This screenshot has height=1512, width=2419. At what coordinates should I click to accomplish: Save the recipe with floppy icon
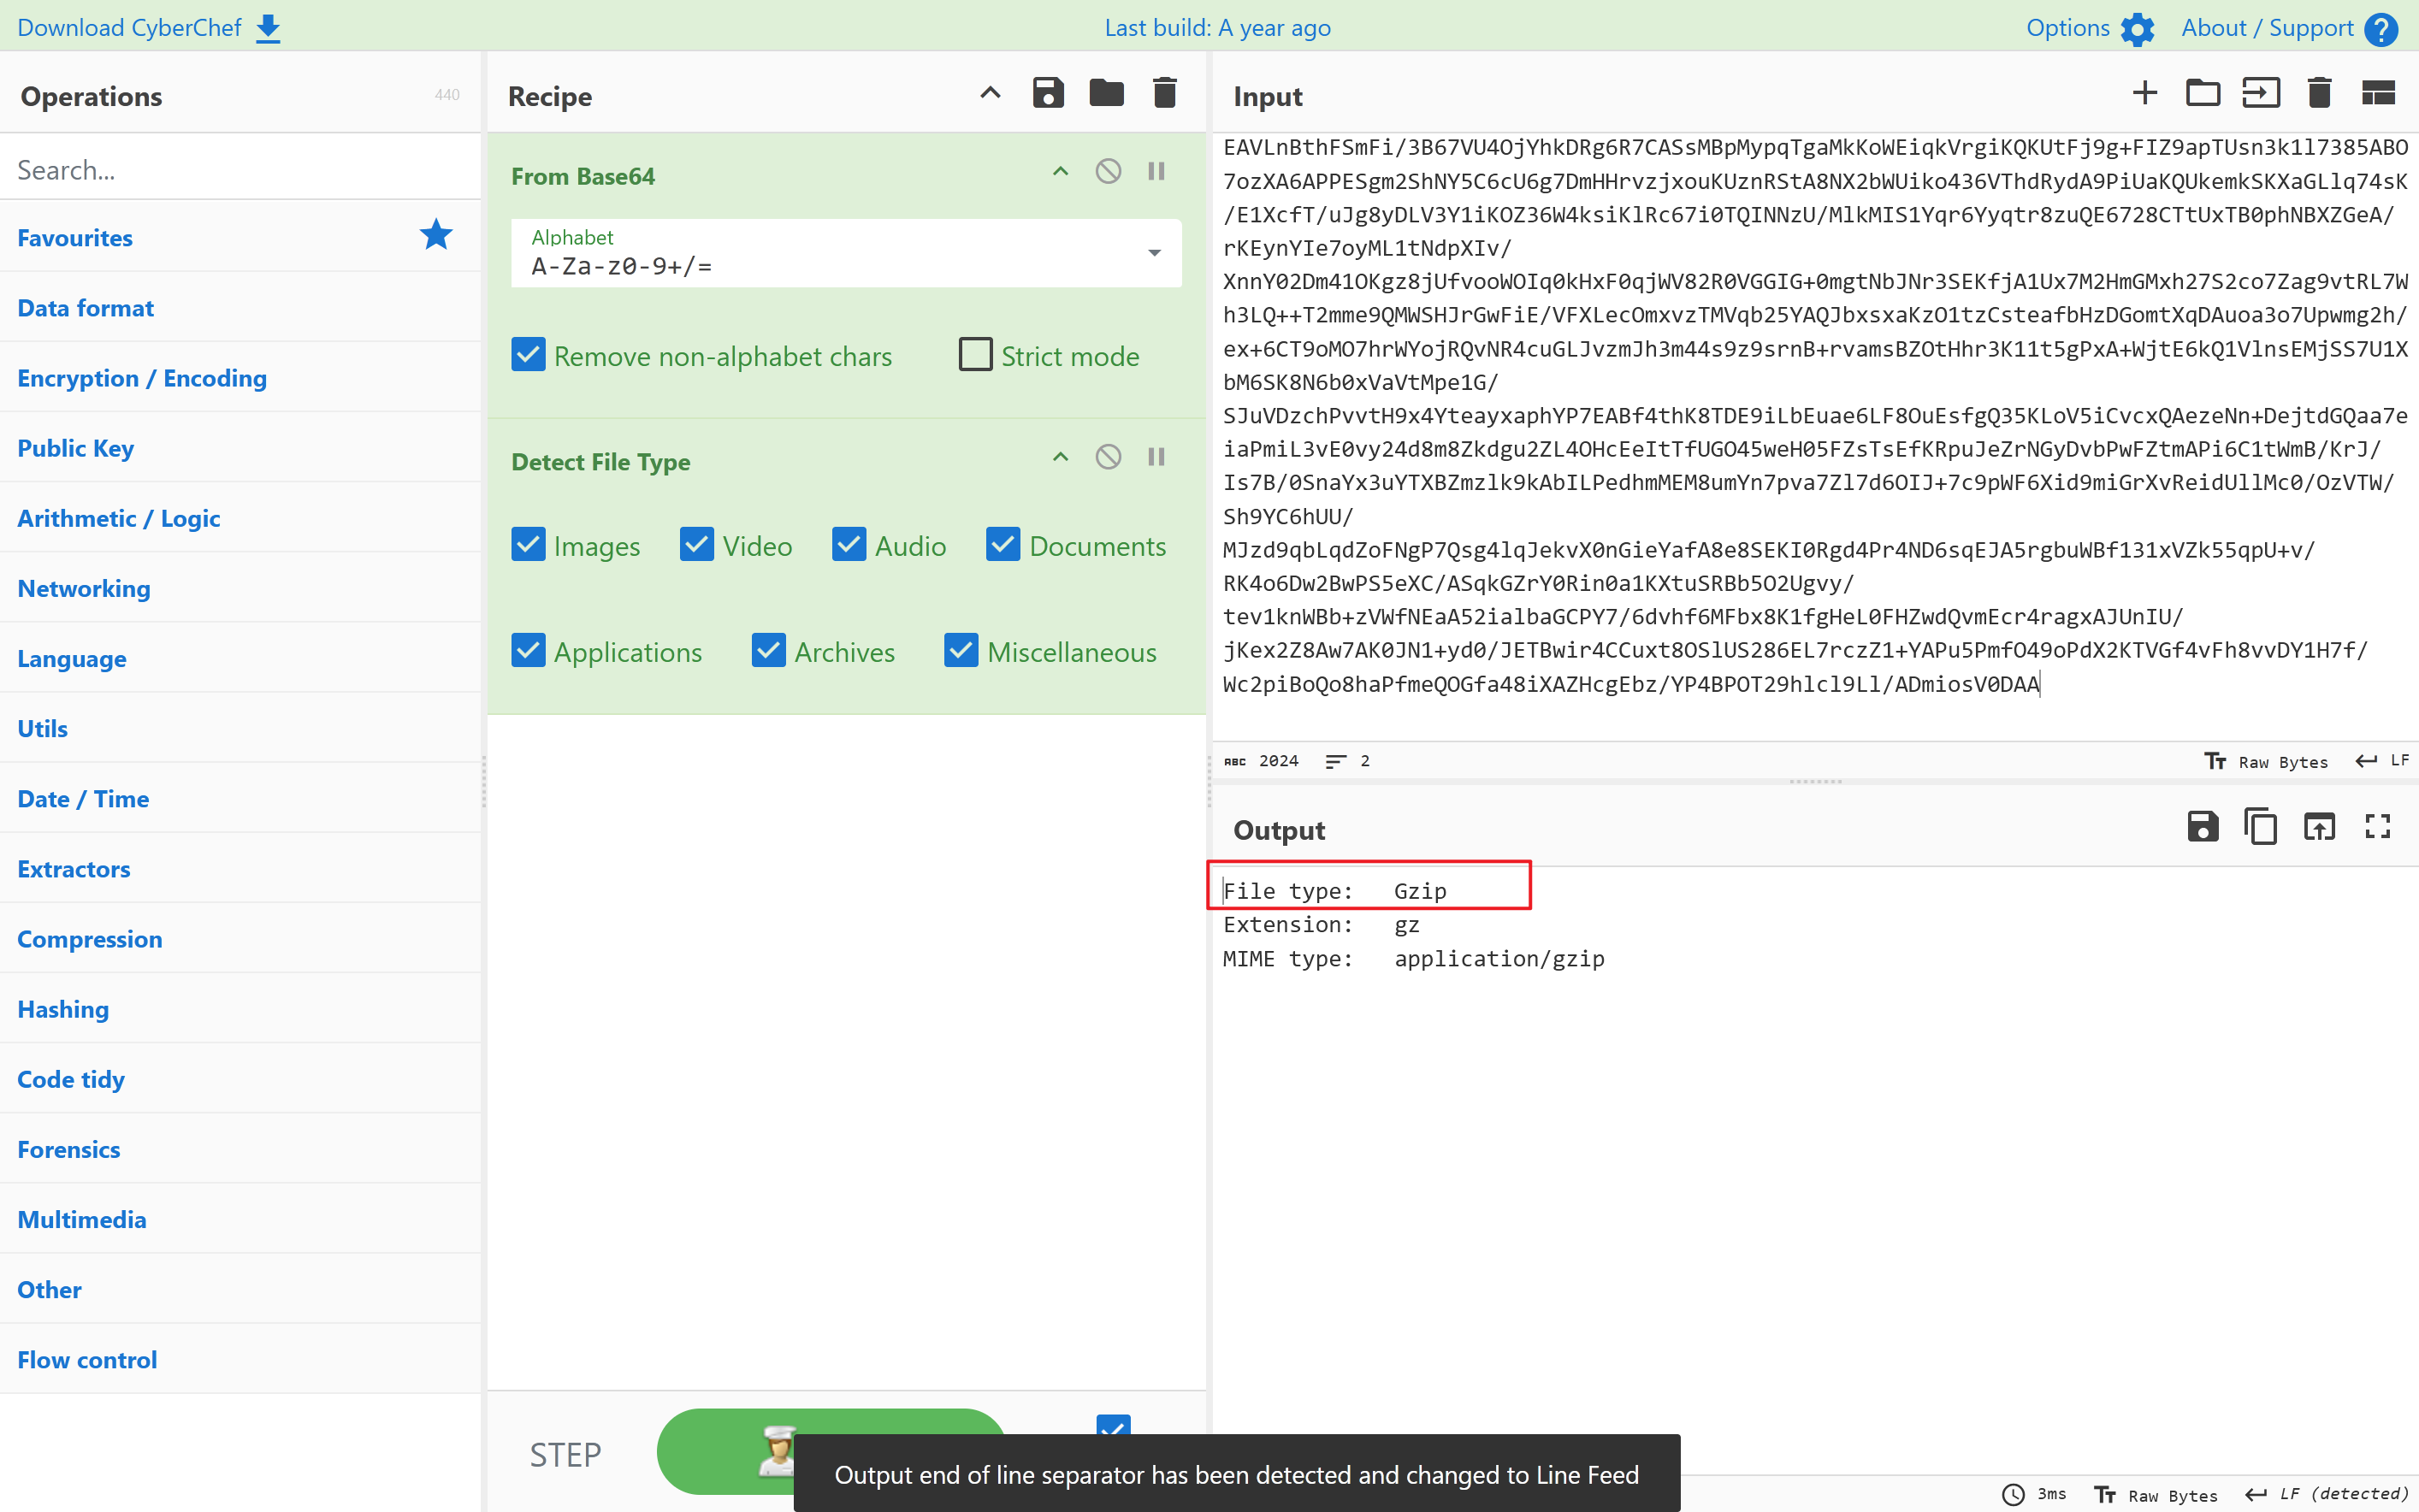(x=1047, y=94)
